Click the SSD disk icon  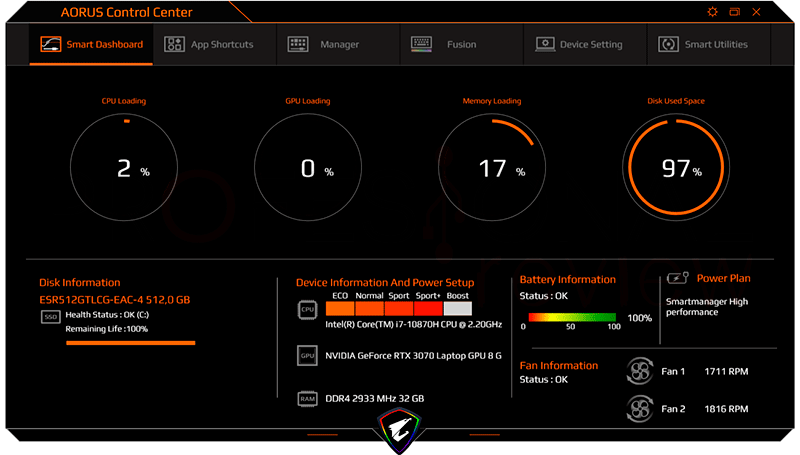pyautogui.click(x=51, y=317)
